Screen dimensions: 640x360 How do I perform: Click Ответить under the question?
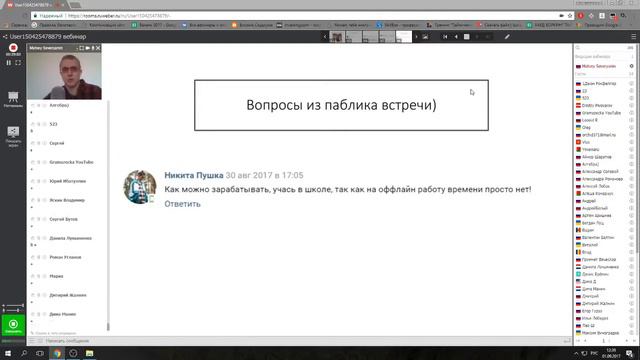[182, 204]
